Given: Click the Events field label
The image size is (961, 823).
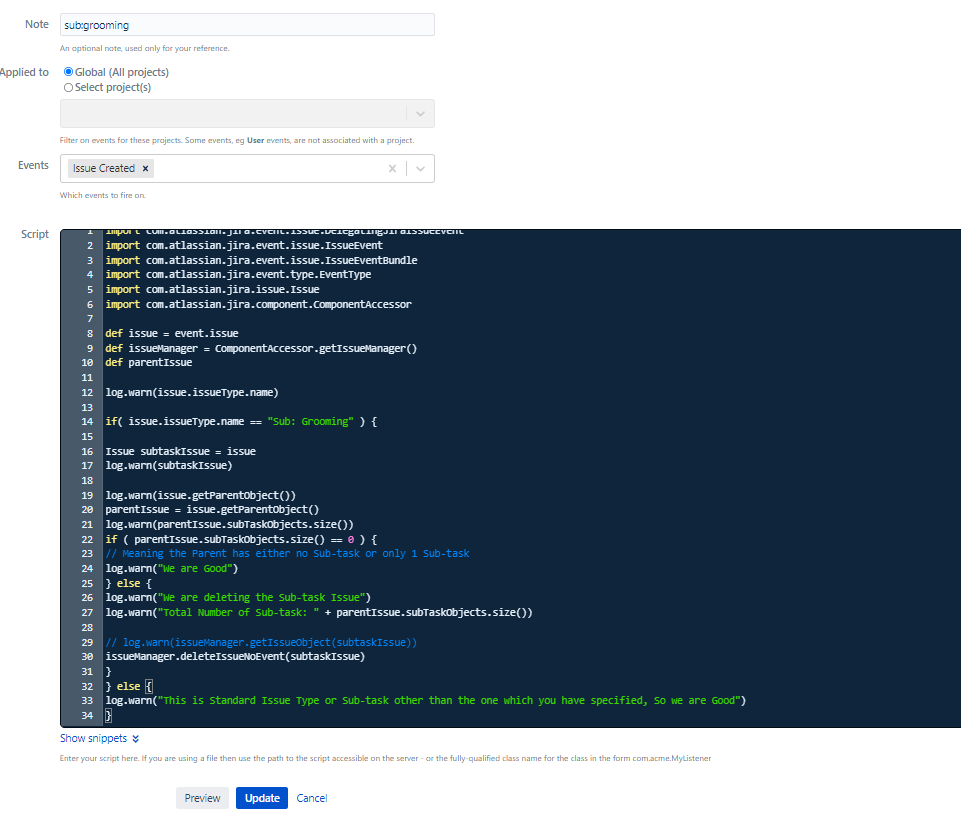Looking at the screenshot, I should tap(33, 165).
